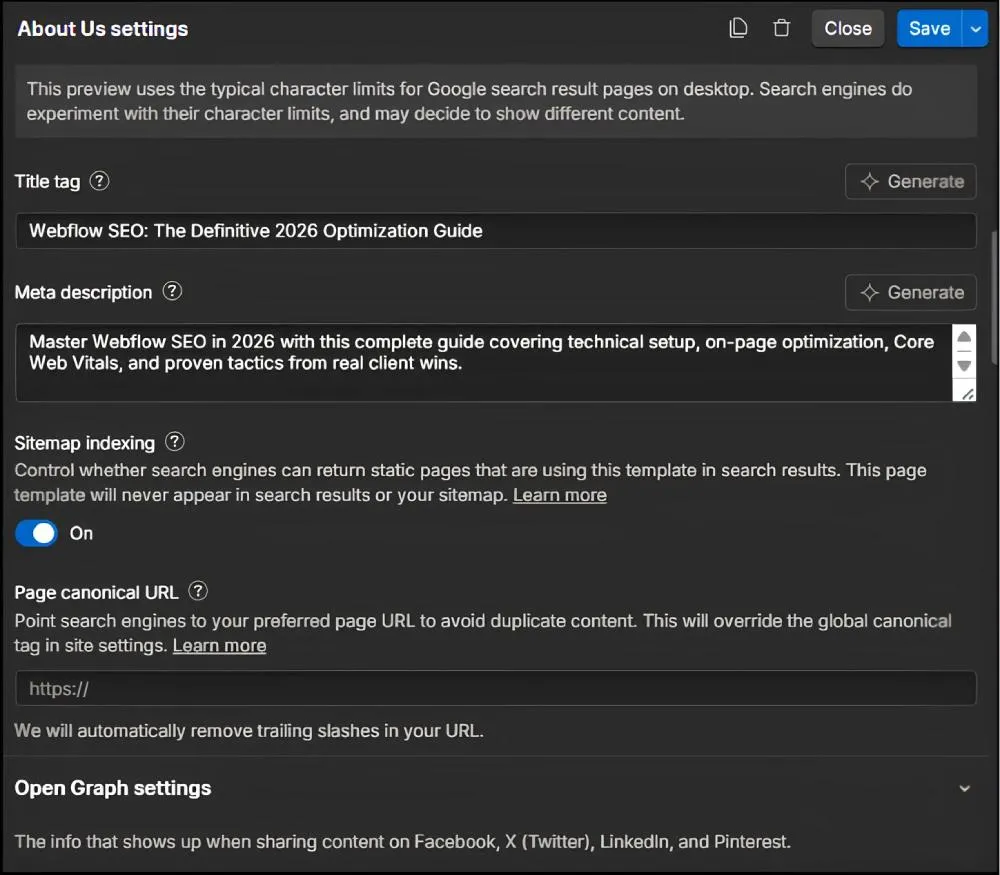Click the trash delete icon

[x=781, y=28]
